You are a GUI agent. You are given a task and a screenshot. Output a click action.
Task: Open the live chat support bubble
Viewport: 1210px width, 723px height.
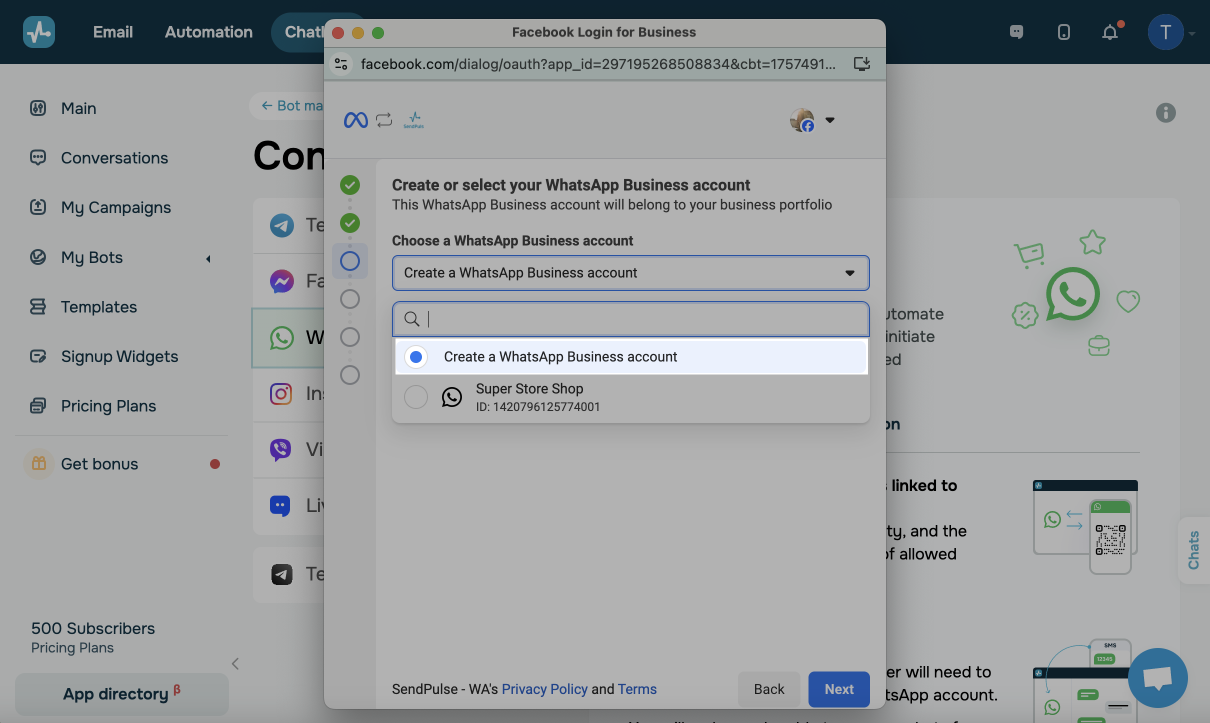click(1158, 678)
